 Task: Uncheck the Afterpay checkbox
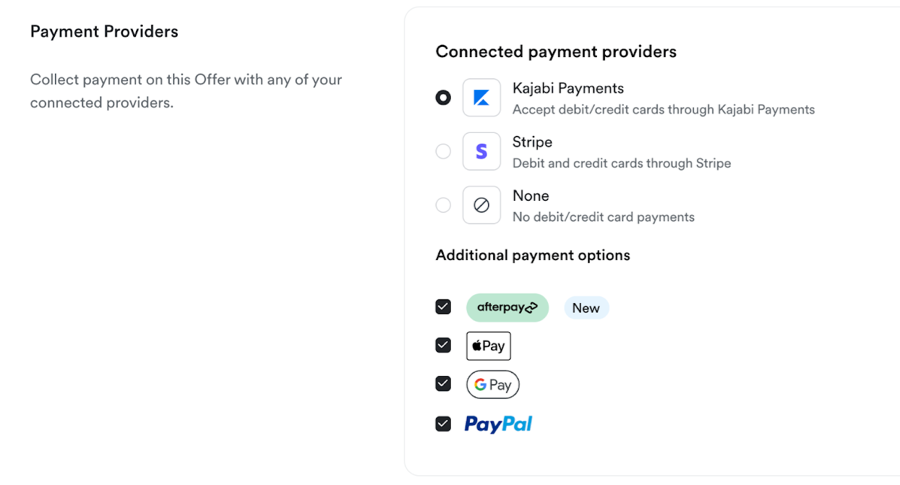click(443, 307)
